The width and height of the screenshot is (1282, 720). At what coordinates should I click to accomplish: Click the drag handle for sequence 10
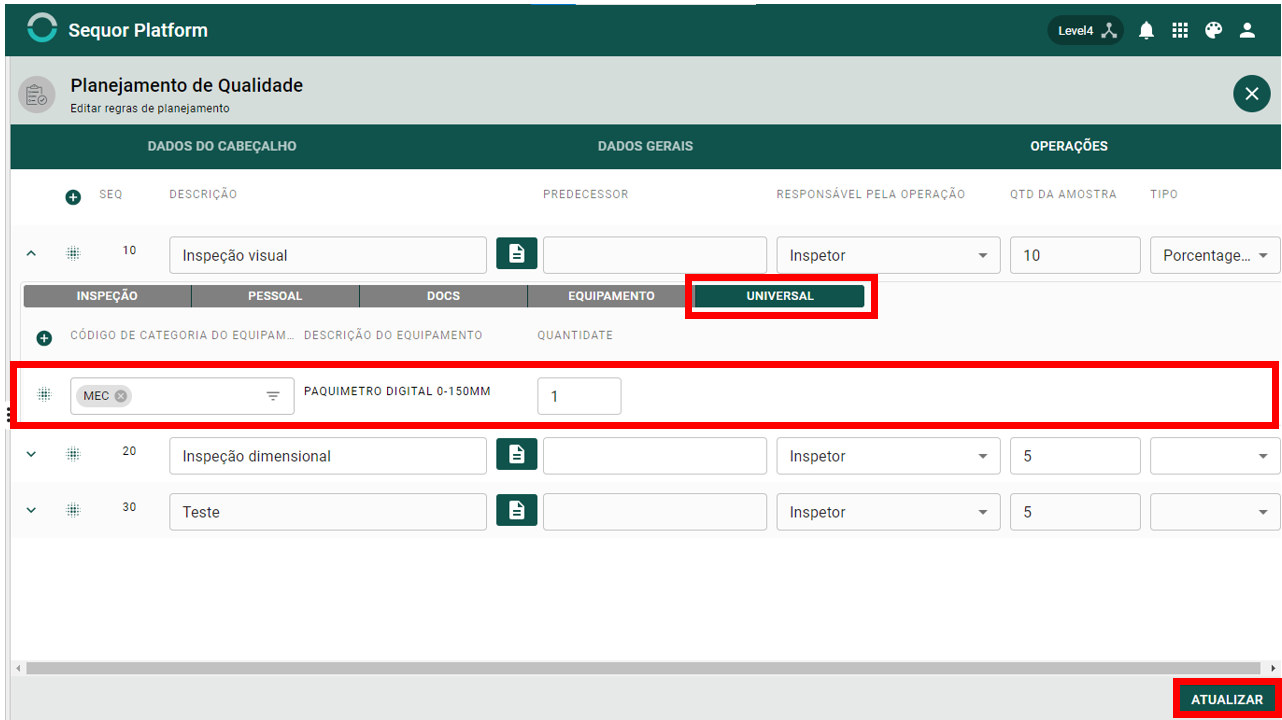73,254
